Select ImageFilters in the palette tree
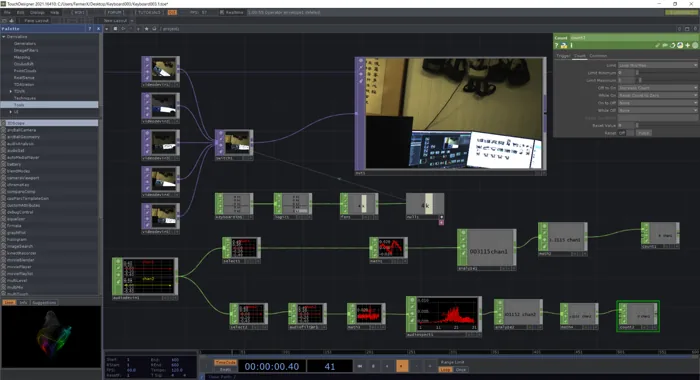700x380 pixels. (26, 50)
